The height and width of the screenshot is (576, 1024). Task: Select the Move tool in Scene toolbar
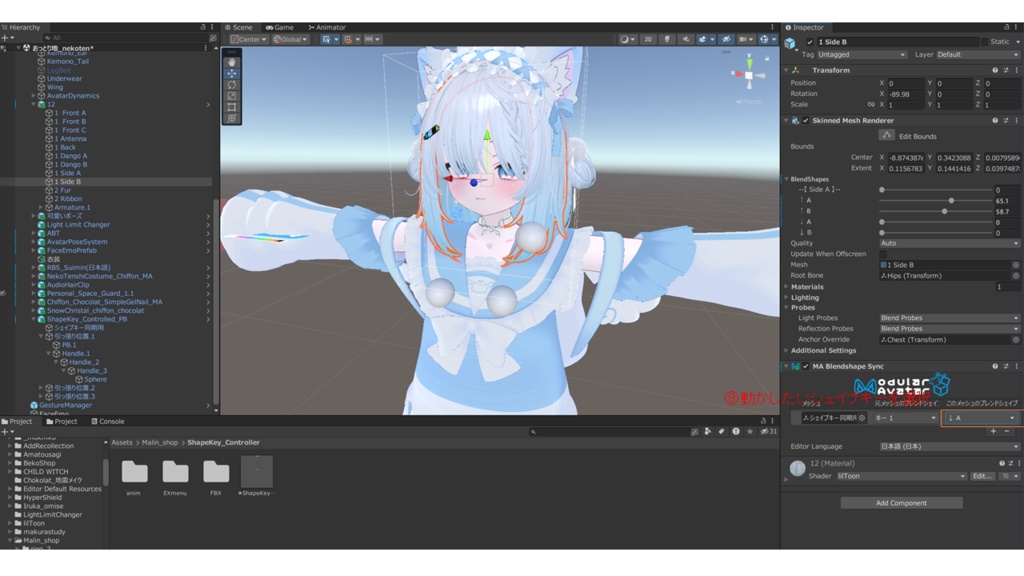[232, 74]
